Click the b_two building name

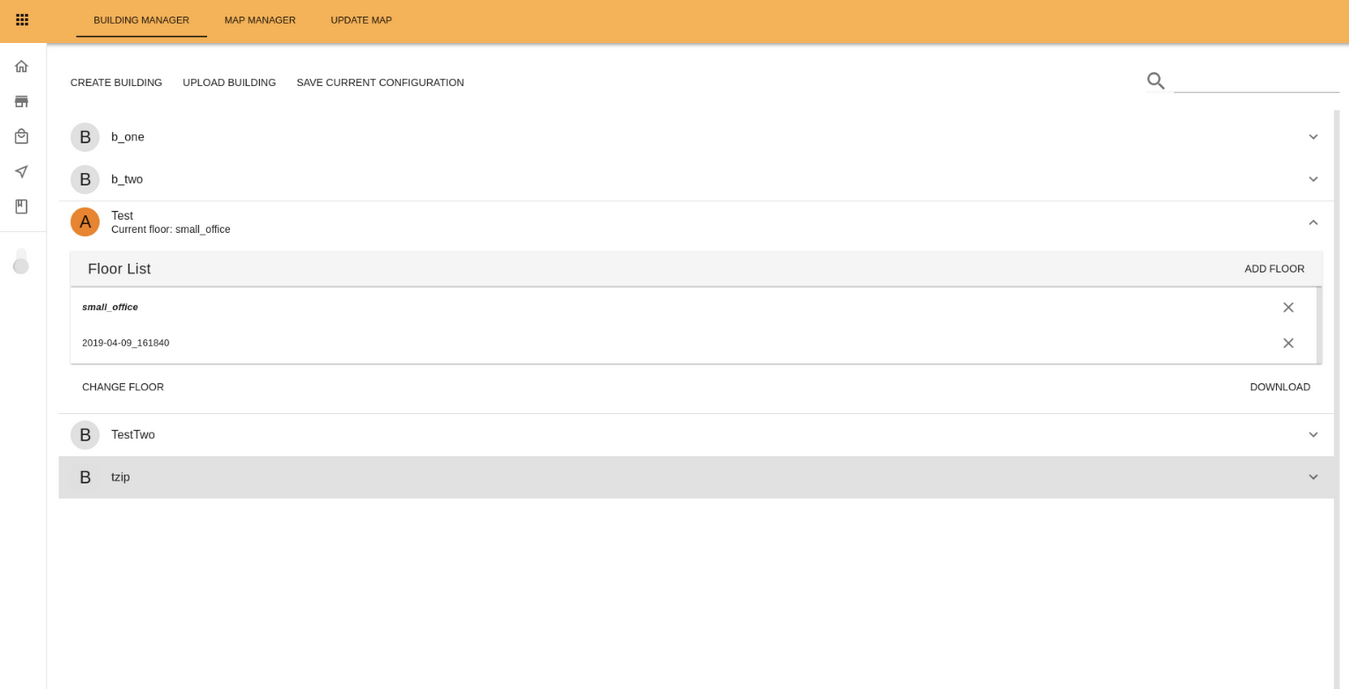[127, 179]
